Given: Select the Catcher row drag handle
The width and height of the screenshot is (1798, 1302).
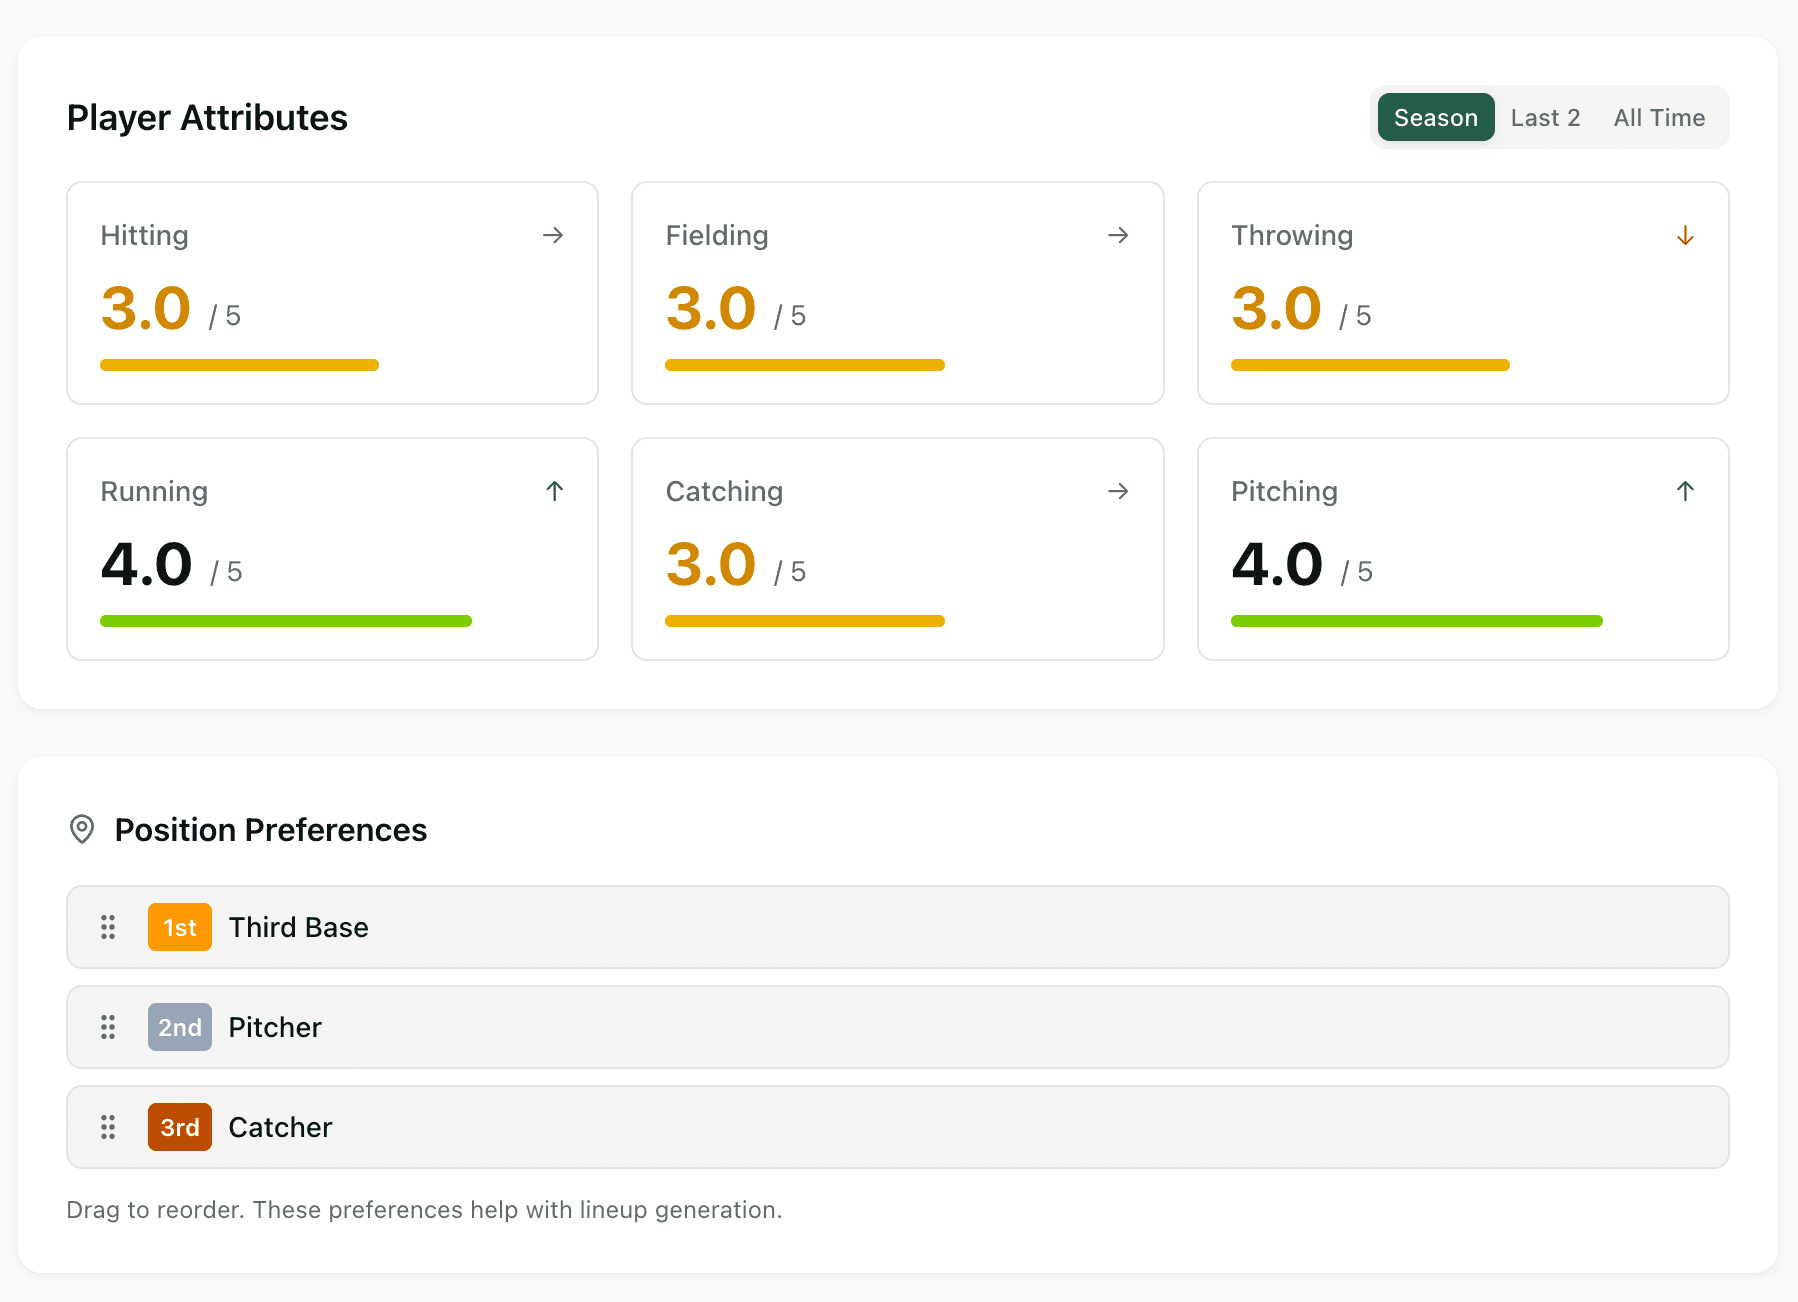Looking at the screenshot, I should 108,1127.
